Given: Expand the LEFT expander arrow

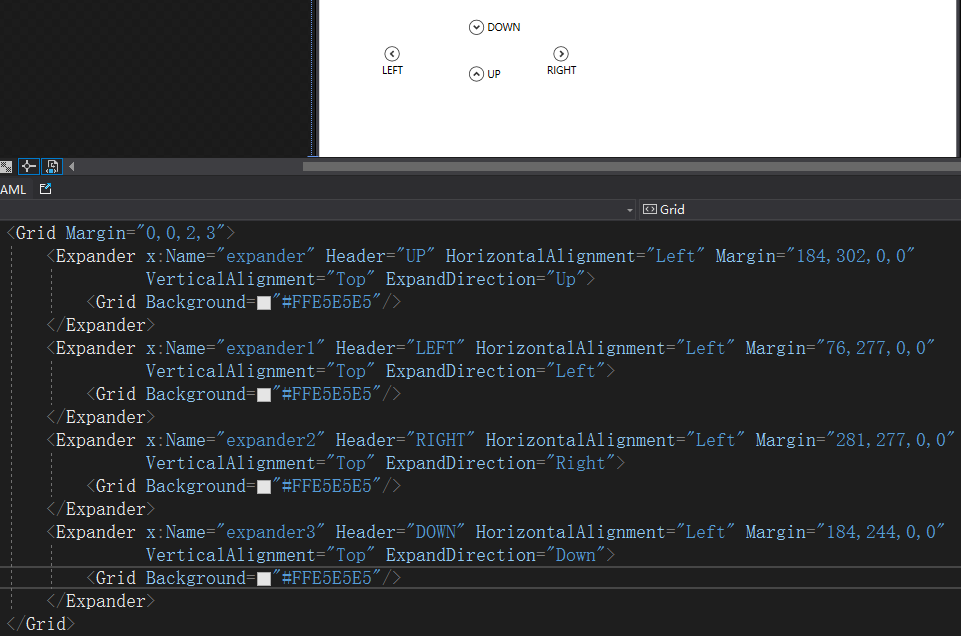Looking at the screenshot, I should pos(392,54).
